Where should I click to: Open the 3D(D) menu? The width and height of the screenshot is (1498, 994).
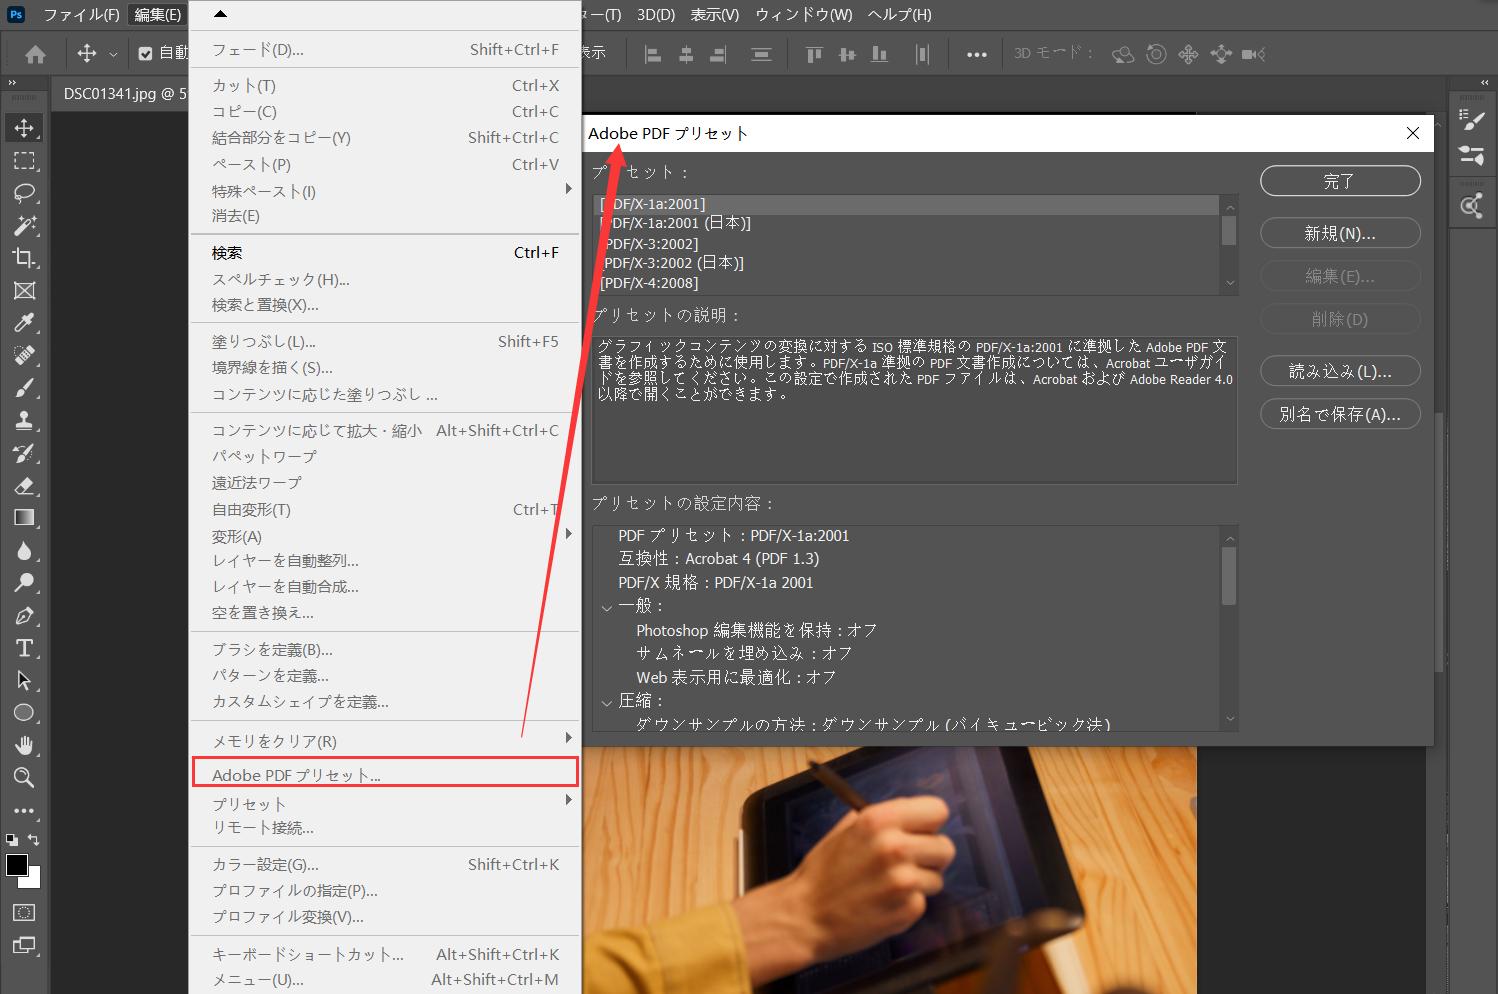click(656, 14)
